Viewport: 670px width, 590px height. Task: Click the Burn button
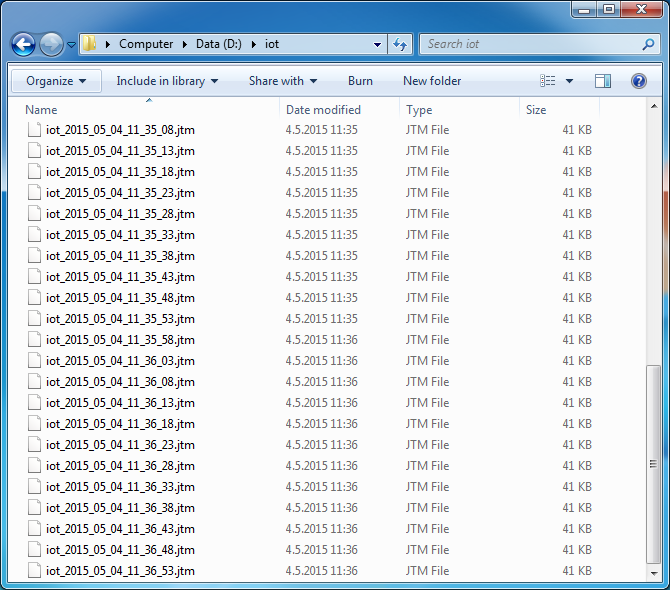click(x=360, y=81)
